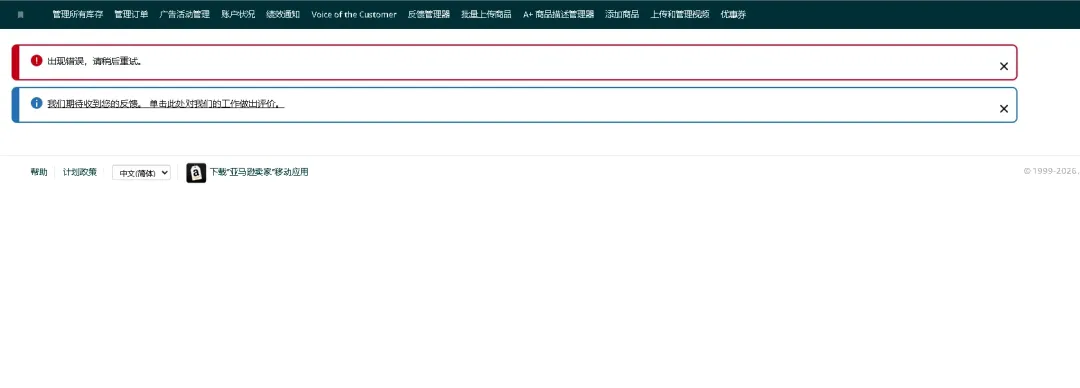1080x388 pixels.
Task: Go to 广告活动管理
Action: click(x=185, y=14)
